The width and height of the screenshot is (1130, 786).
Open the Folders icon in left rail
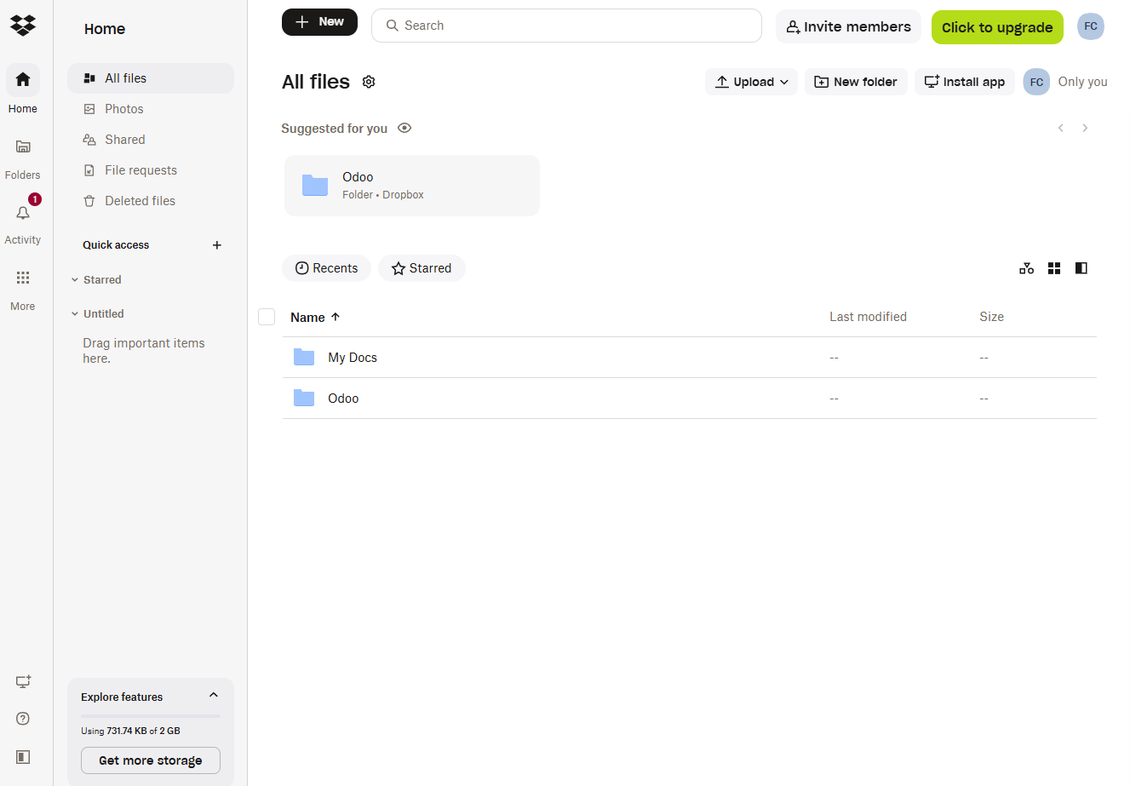23,146
